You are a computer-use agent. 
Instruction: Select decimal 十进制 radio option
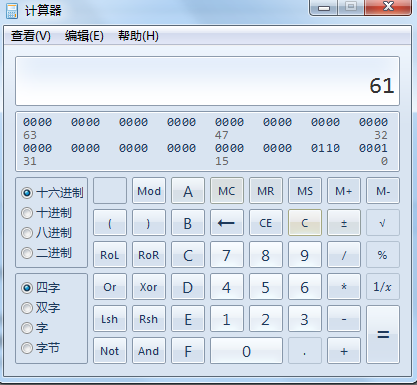(x=46, y=213)
